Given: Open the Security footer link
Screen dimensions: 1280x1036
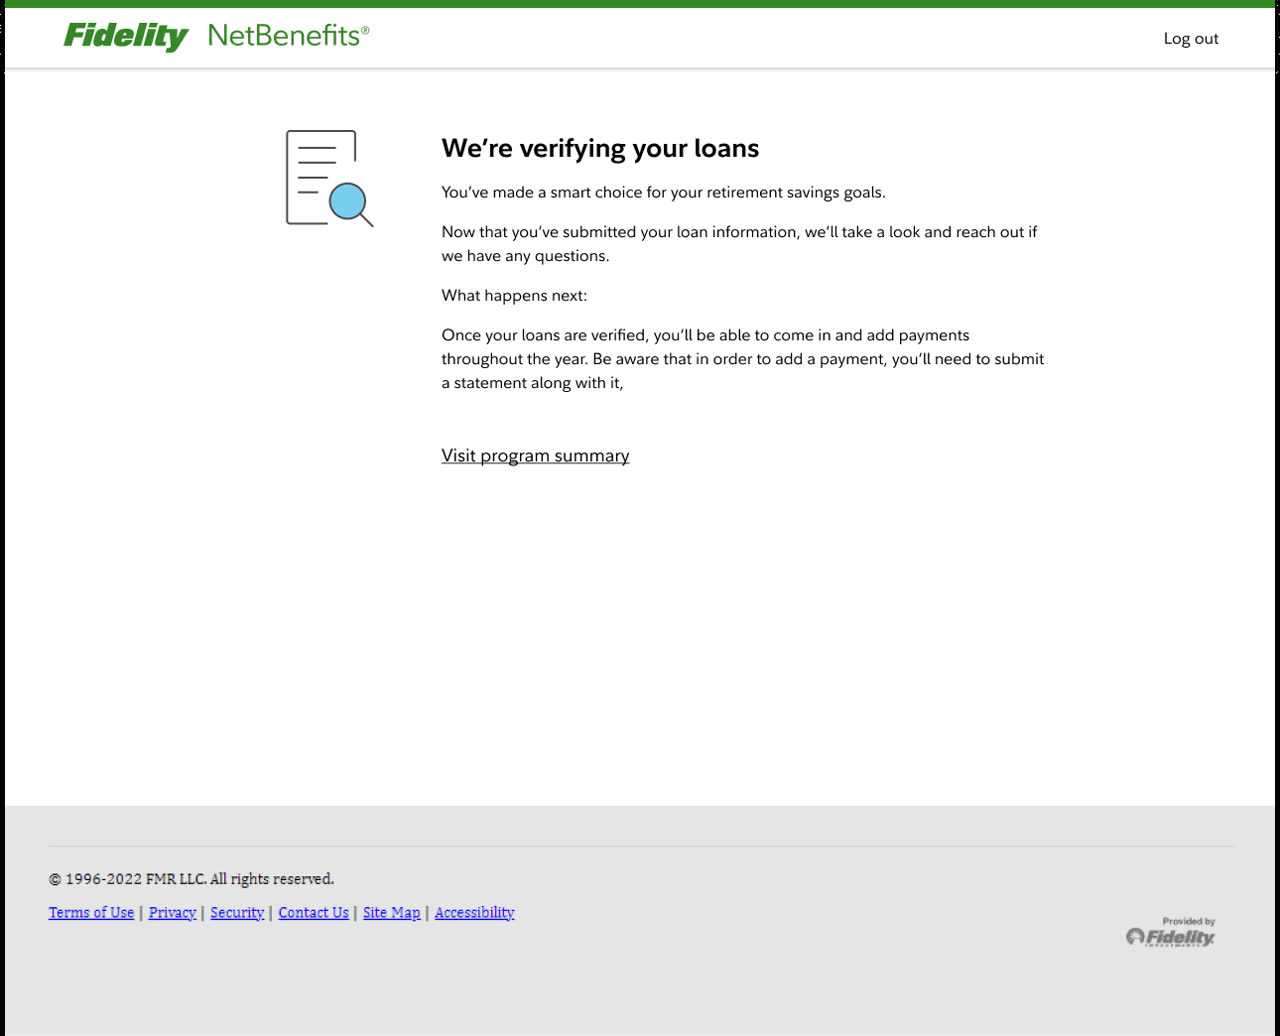Looking at the screenshot, I should click(x=237, y=912).
